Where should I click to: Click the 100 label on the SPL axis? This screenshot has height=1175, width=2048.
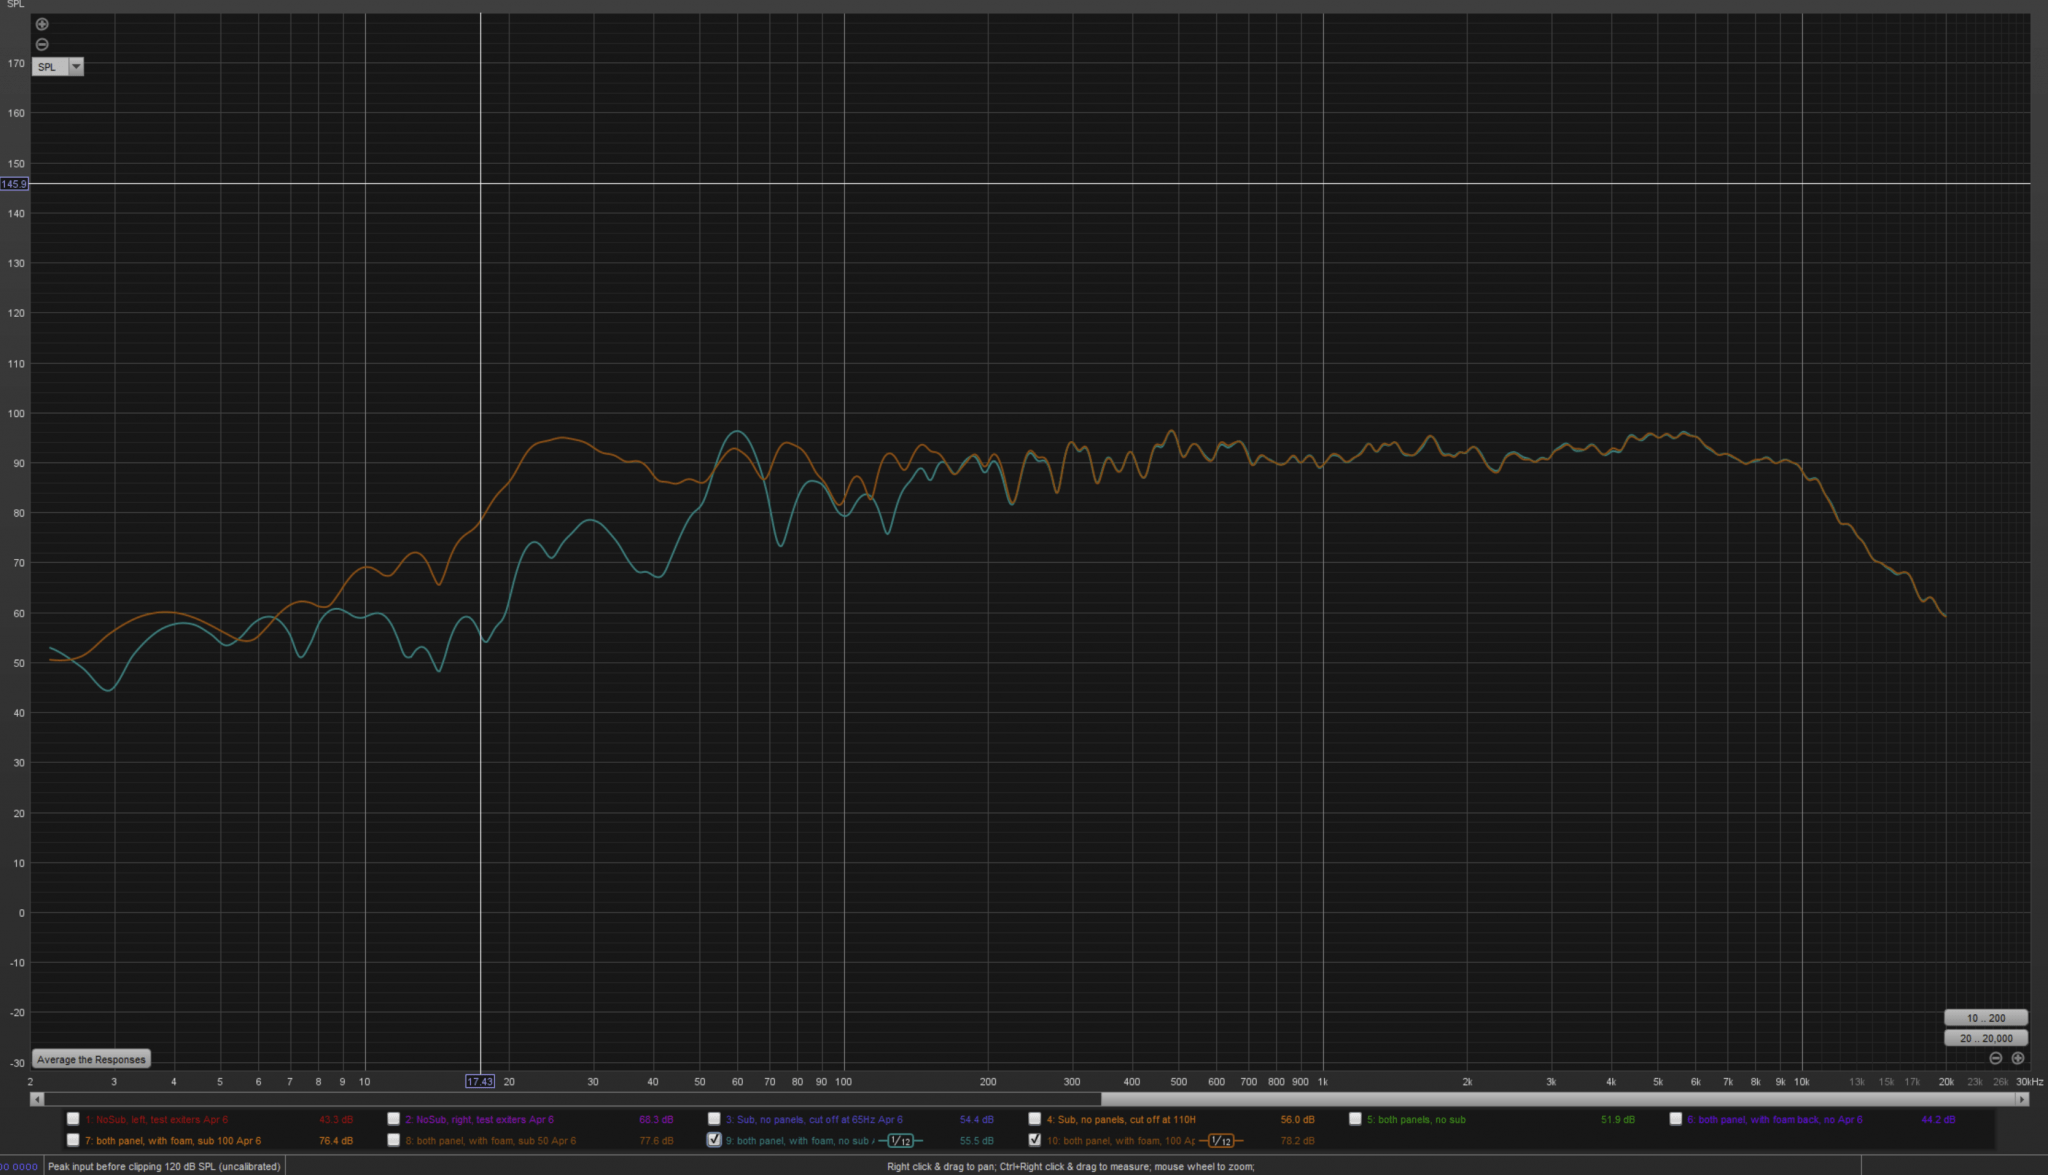[x=16, y=413]
